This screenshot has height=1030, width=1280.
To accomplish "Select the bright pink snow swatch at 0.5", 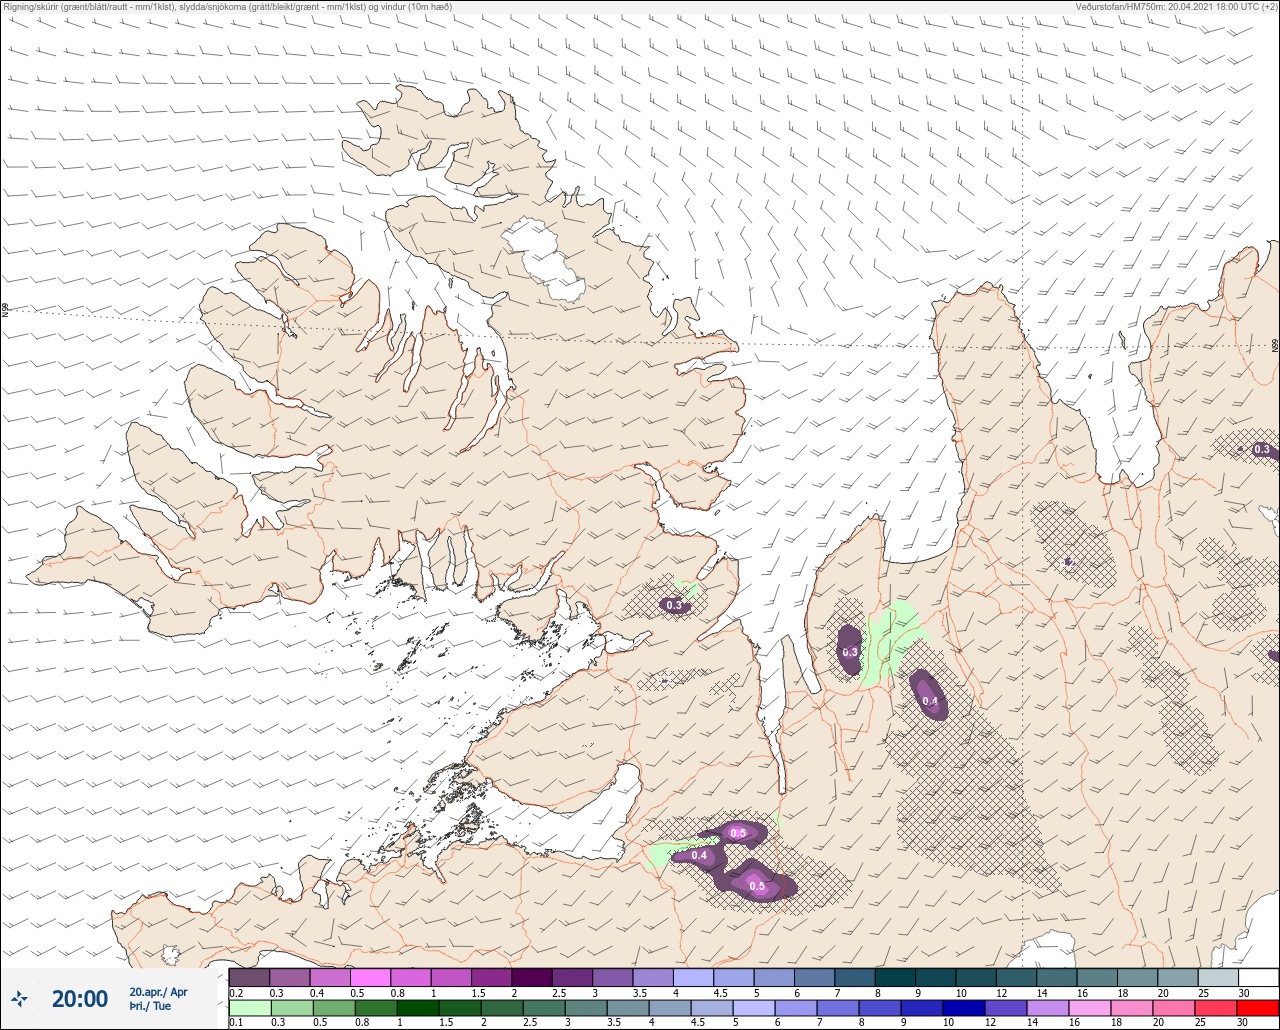I will tap(370, 977).
